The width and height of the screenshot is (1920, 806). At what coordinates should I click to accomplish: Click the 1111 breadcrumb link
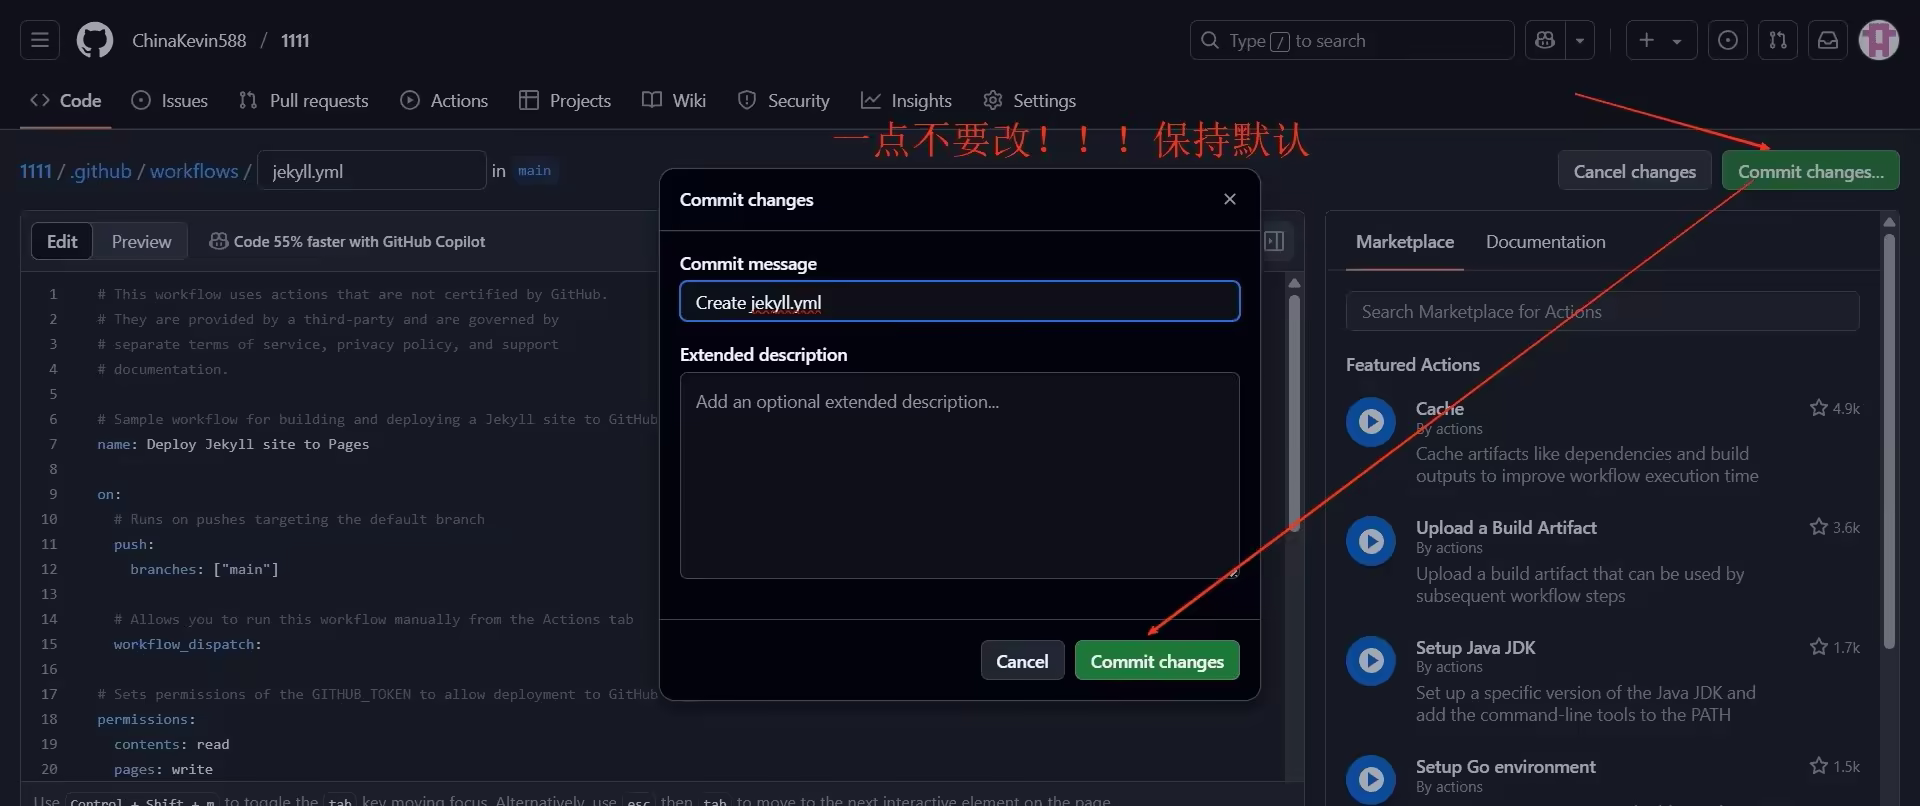pyautogui.click(x=35, y=171)
